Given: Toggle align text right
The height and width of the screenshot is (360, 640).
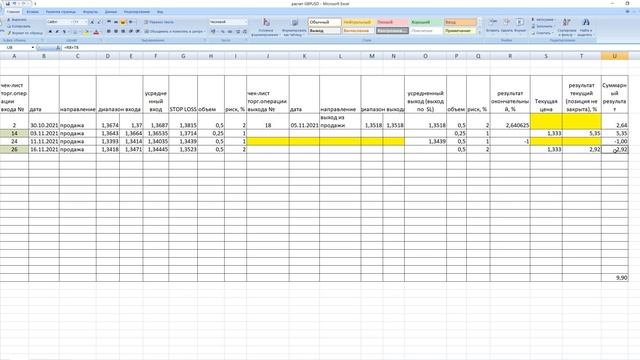Looking at the screenshot, I should [123, 31].
